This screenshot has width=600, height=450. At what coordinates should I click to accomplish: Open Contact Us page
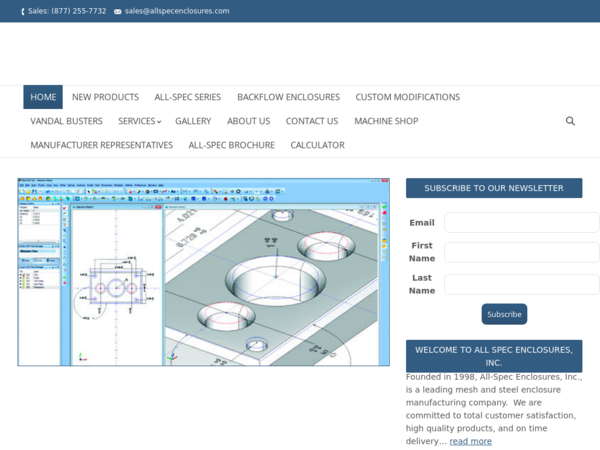[312, 121]
